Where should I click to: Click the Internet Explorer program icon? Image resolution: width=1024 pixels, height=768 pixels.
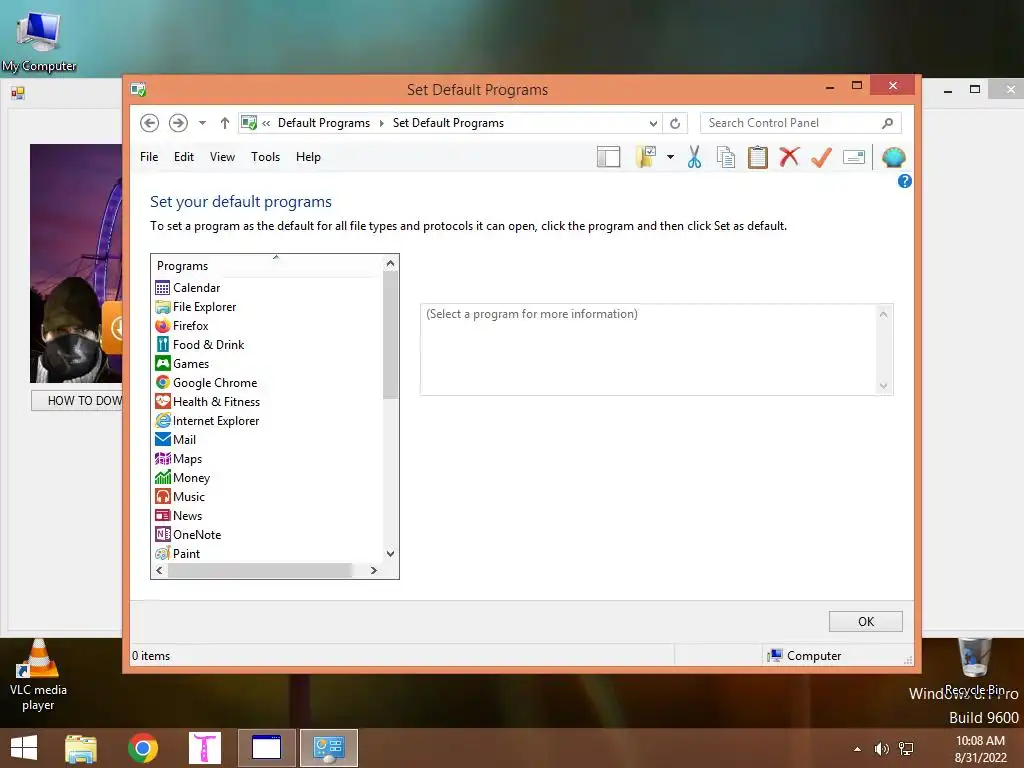click(x=163, y=421)
